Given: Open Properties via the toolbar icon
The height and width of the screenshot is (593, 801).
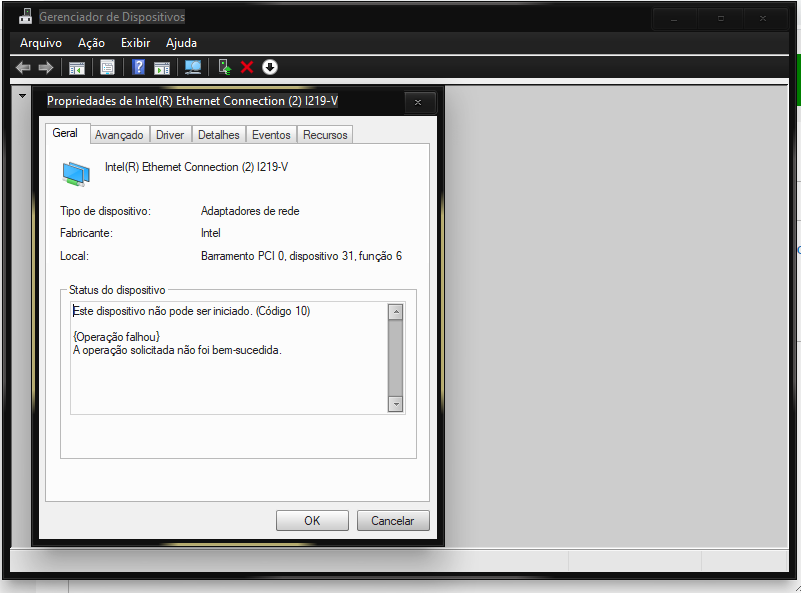Looking at the screenshot, I should pos(107,67).
